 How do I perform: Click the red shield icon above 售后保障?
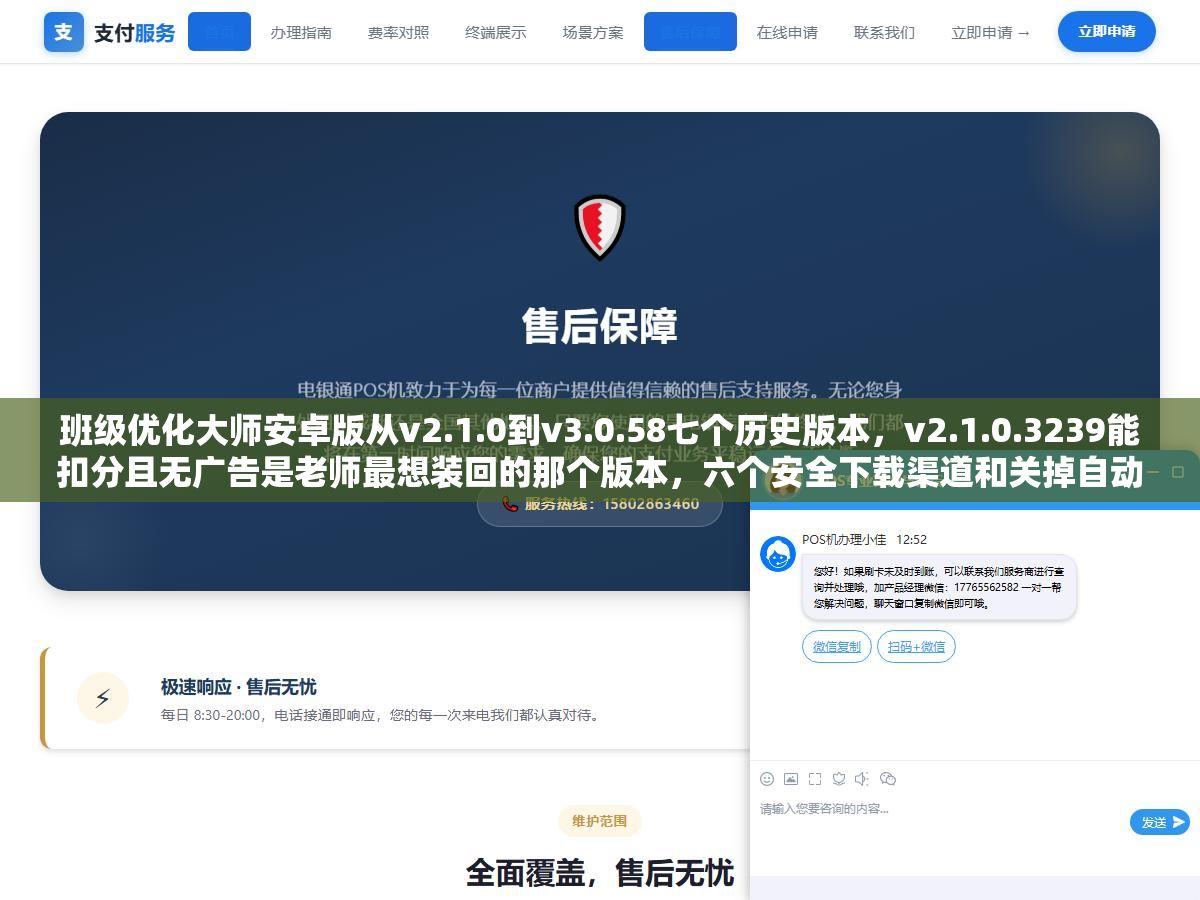(600, 227)
